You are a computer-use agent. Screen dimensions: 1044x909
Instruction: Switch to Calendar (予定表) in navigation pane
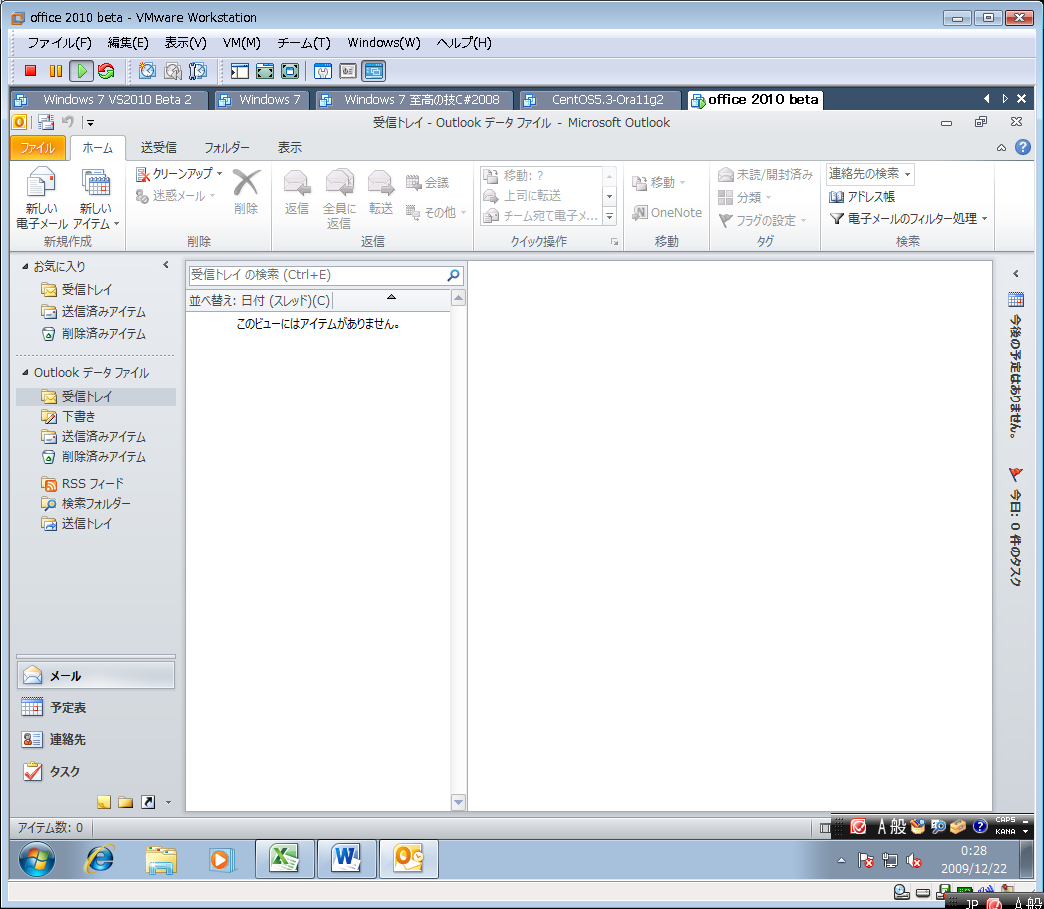[x=68, y=707]
